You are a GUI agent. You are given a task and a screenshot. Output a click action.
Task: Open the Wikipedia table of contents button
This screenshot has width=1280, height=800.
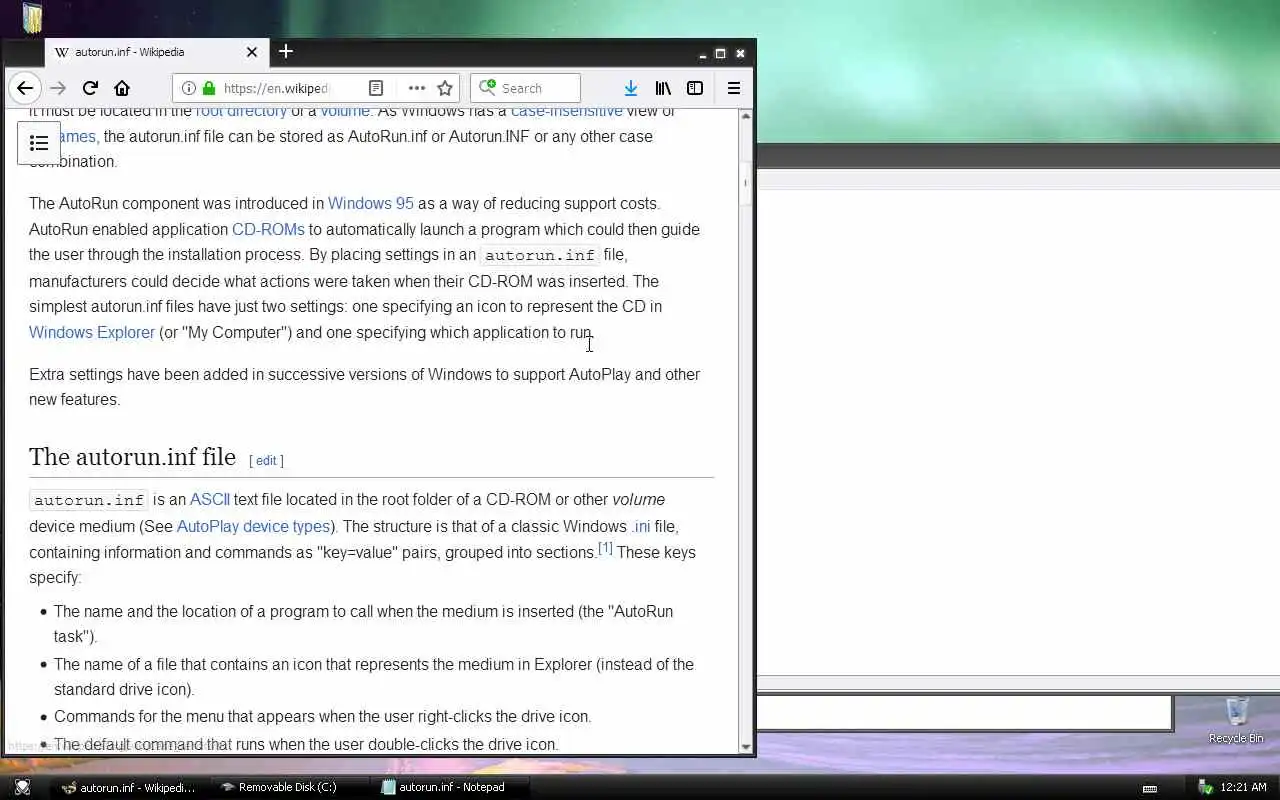39,143
